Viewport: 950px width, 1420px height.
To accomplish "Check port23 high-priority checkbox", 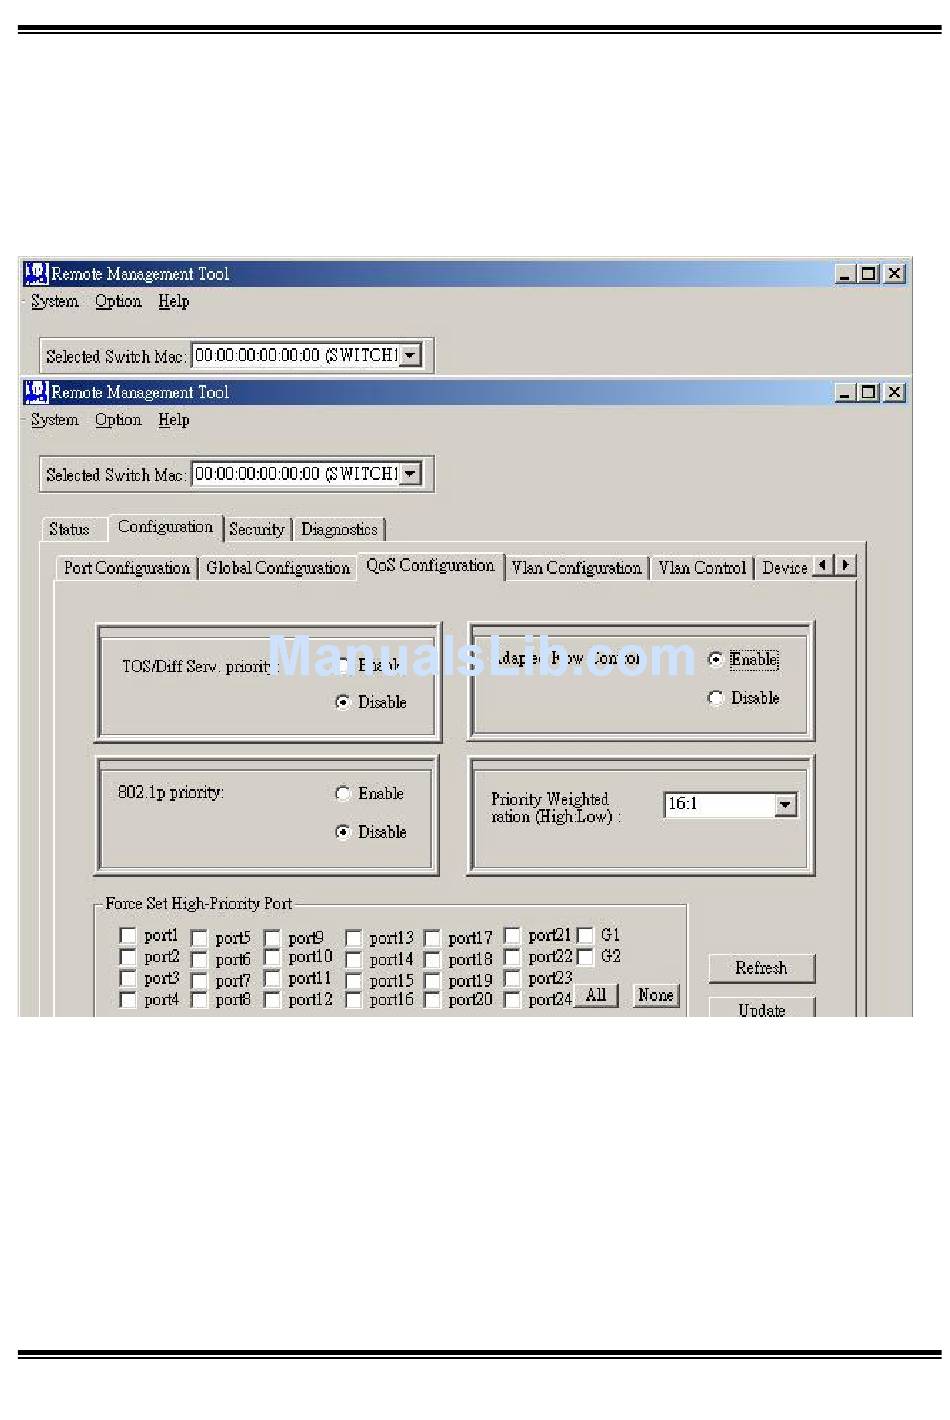I will point(512,978).
